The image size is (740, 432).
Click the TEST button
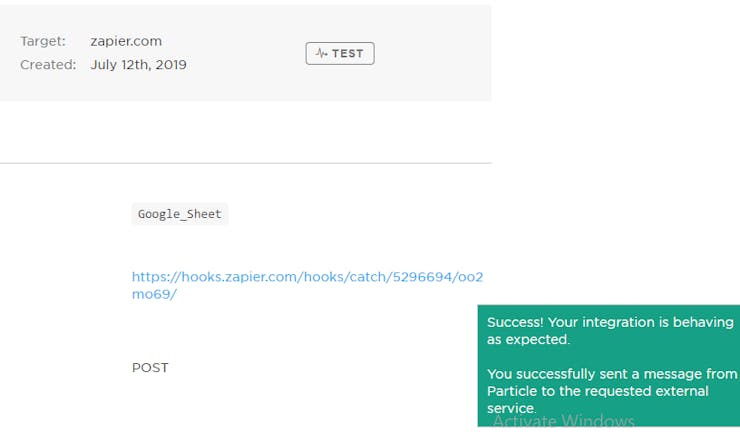340,53
